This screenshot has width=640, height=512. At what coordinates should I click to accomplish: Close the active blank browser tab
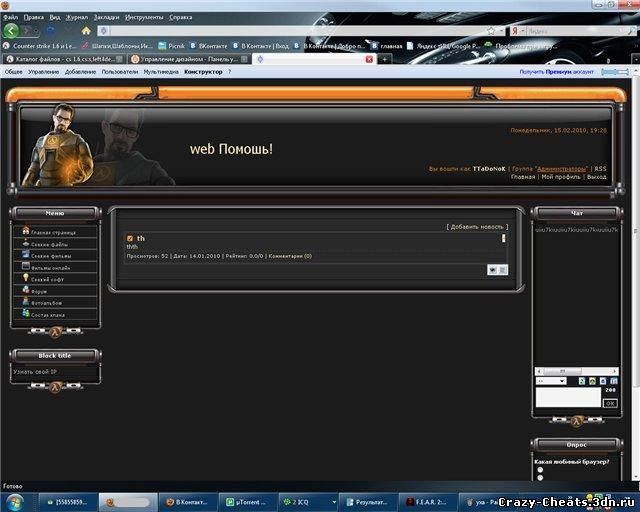369,59
